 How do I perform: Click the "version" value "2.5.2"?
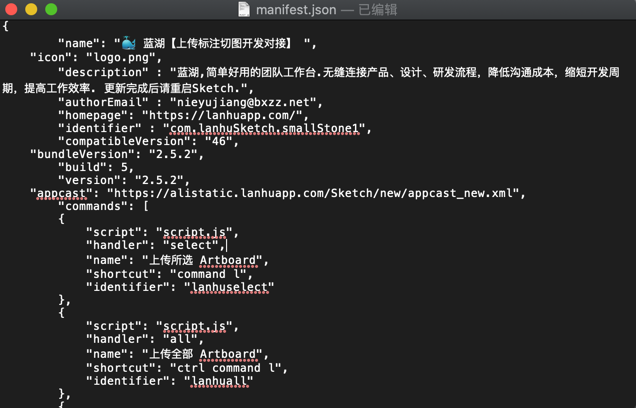(x=159, y=180)
